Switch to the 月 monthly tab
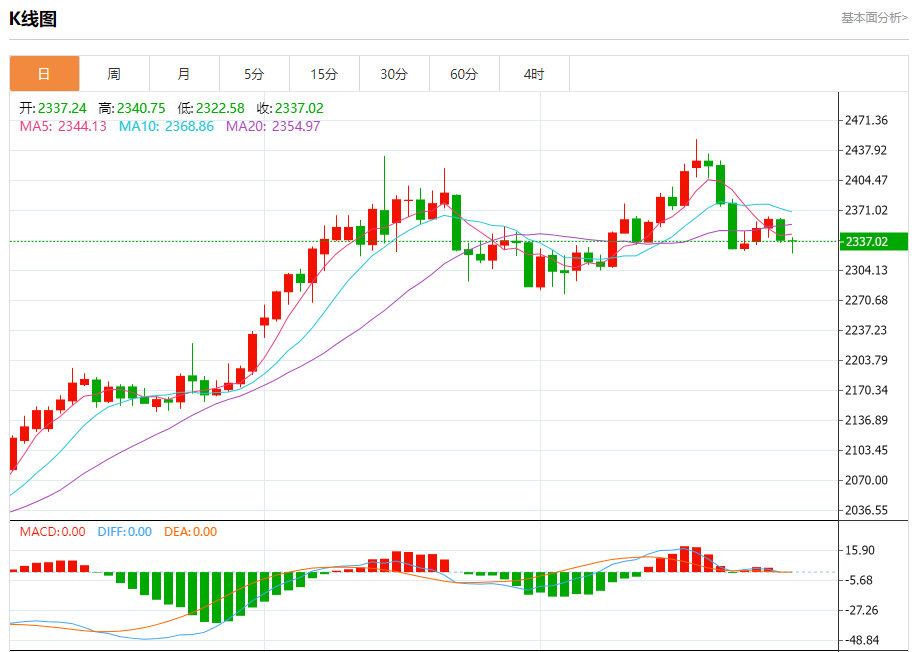Viewport: 916px width, 652px height. pos(184,74)
